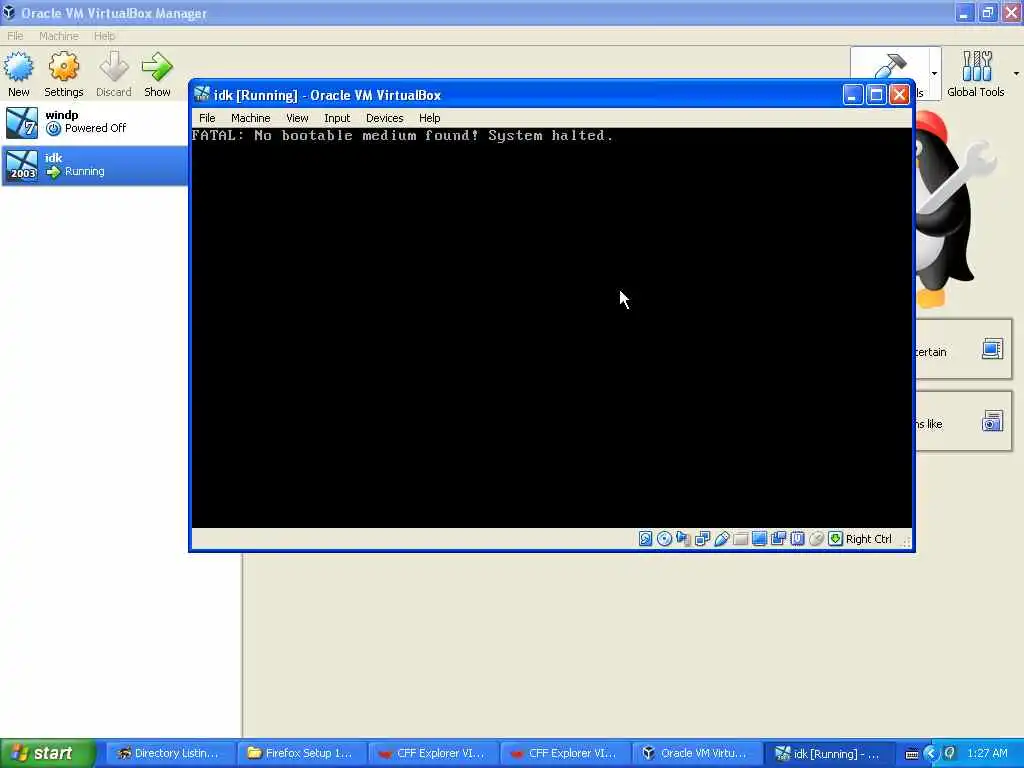Click the network adapters status icon

coord(702,539)
